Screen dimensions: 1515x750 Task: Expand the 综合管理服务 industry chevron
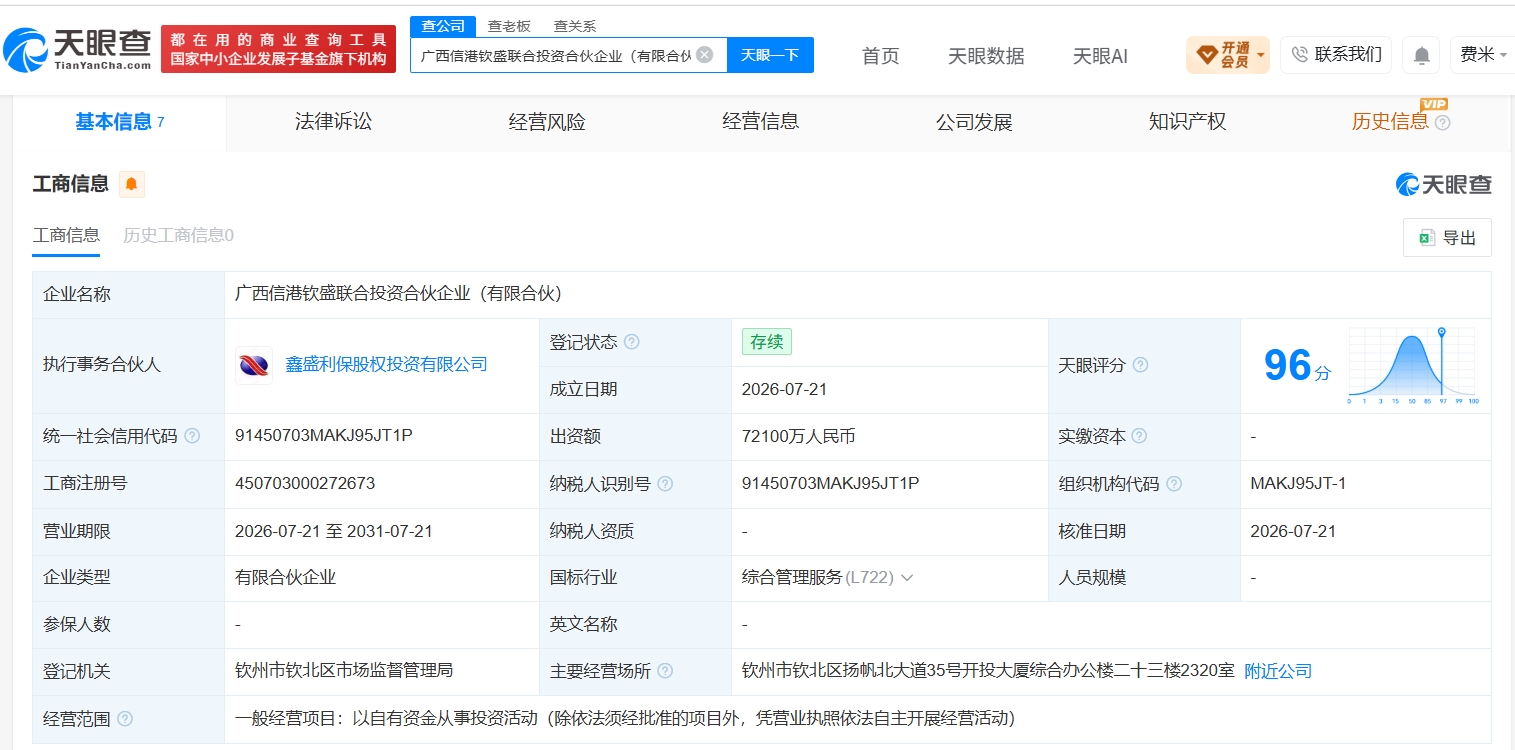[x=907, y=578]
